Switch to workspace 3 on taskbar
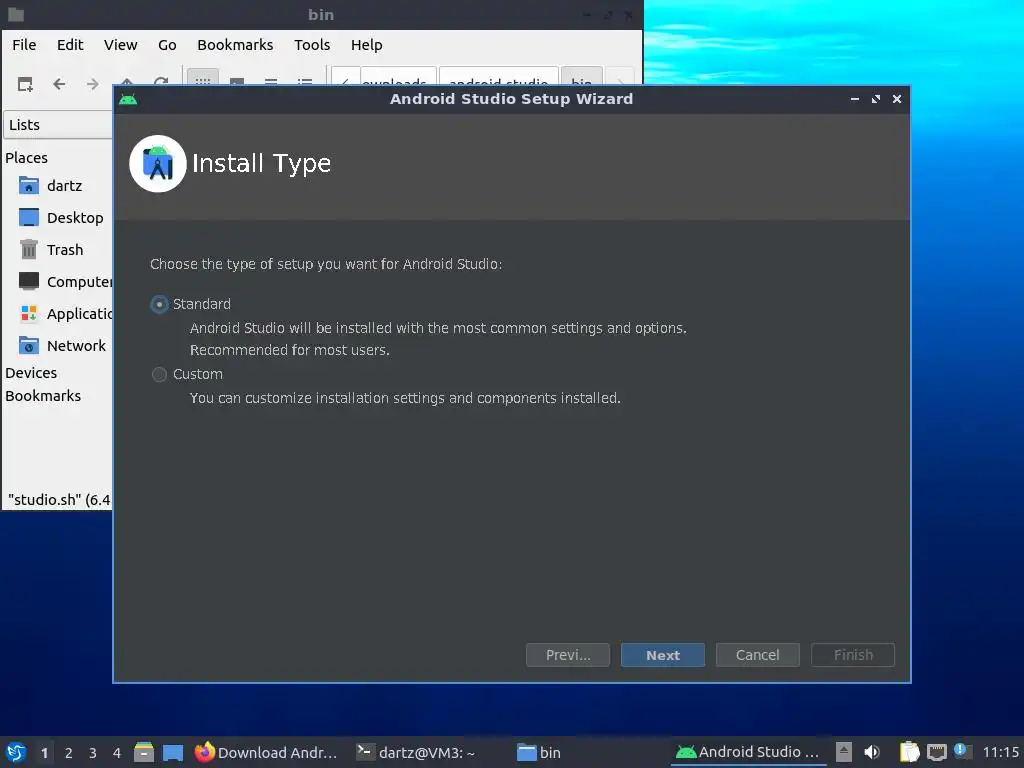Viewport: 1024px width, 768px height. [93, 753]
